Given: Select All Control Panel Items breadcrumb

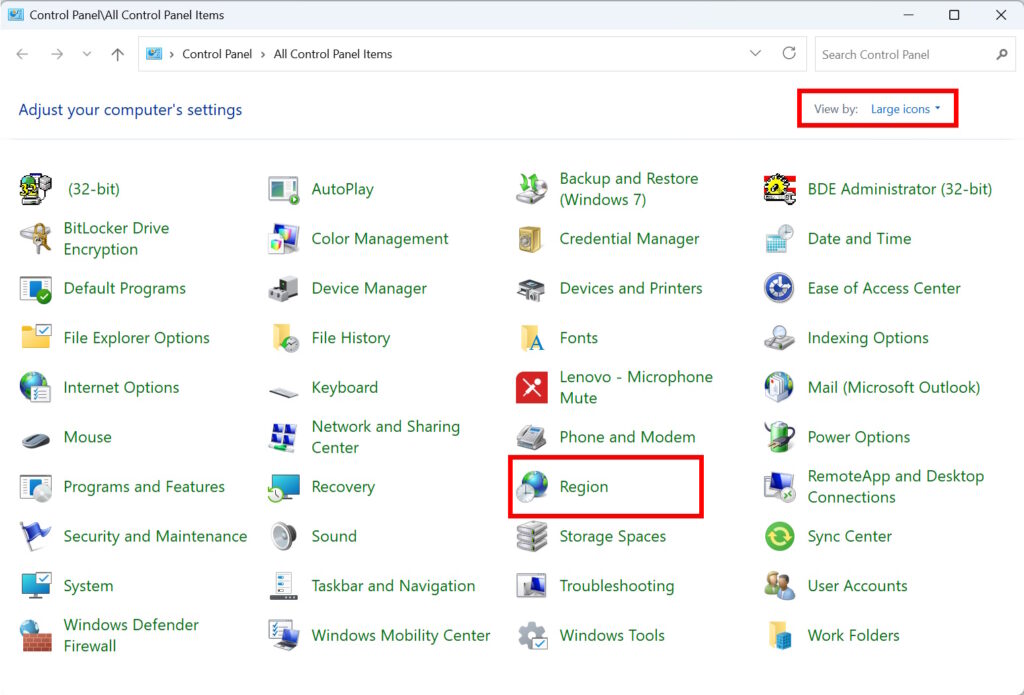Looking at the screenshot, I should pyautogui.click(x=333, y=54).
